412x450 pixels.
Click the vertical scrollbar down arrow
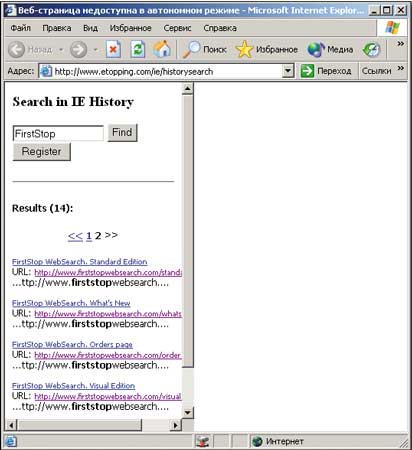tap(188, 412)
